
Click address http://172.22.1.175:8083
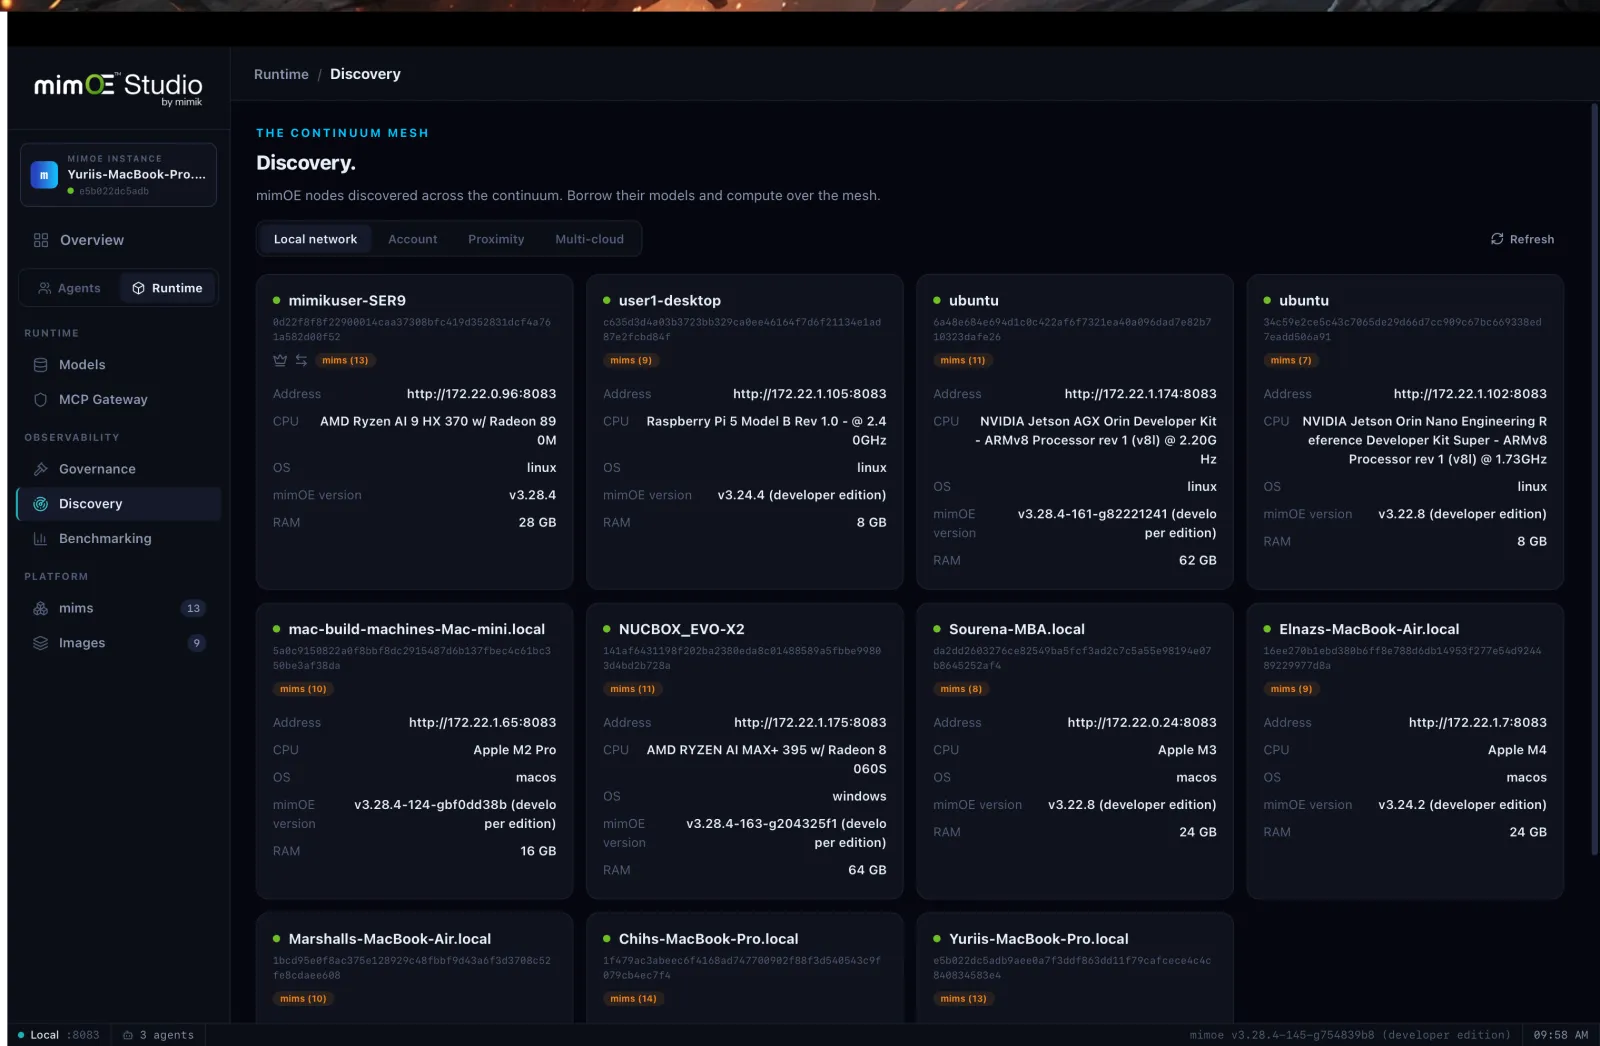(810, 723)
